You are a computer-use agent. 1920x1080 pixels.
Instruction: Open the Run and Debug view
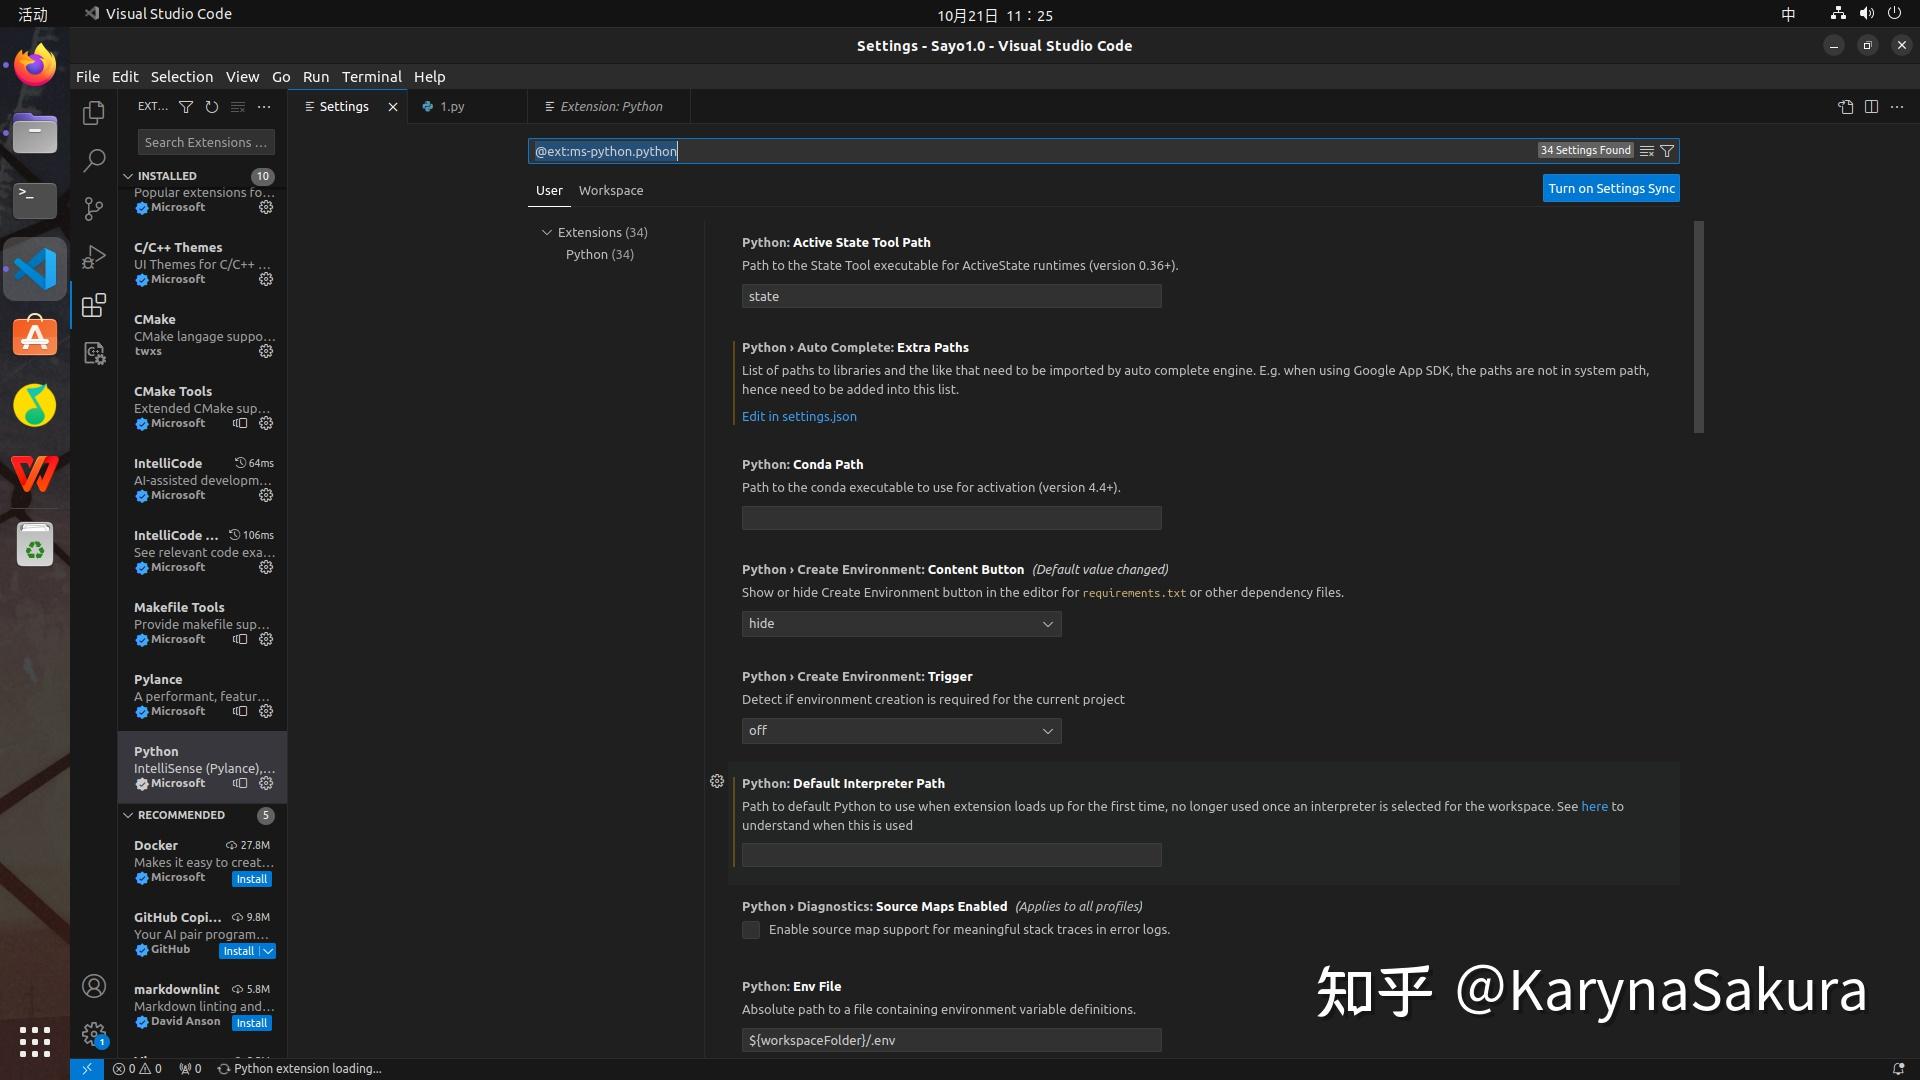click(x=93, y=256)
